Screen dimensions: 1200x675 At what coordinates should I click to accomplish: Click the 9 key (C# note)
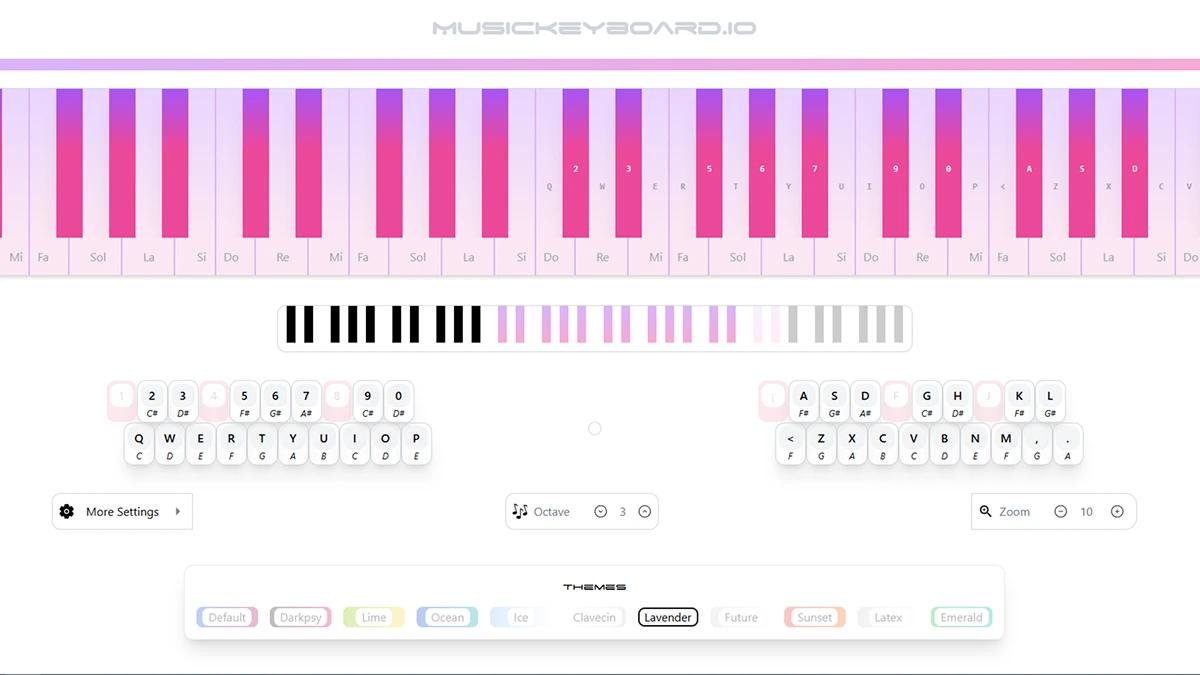click(368, 401)
